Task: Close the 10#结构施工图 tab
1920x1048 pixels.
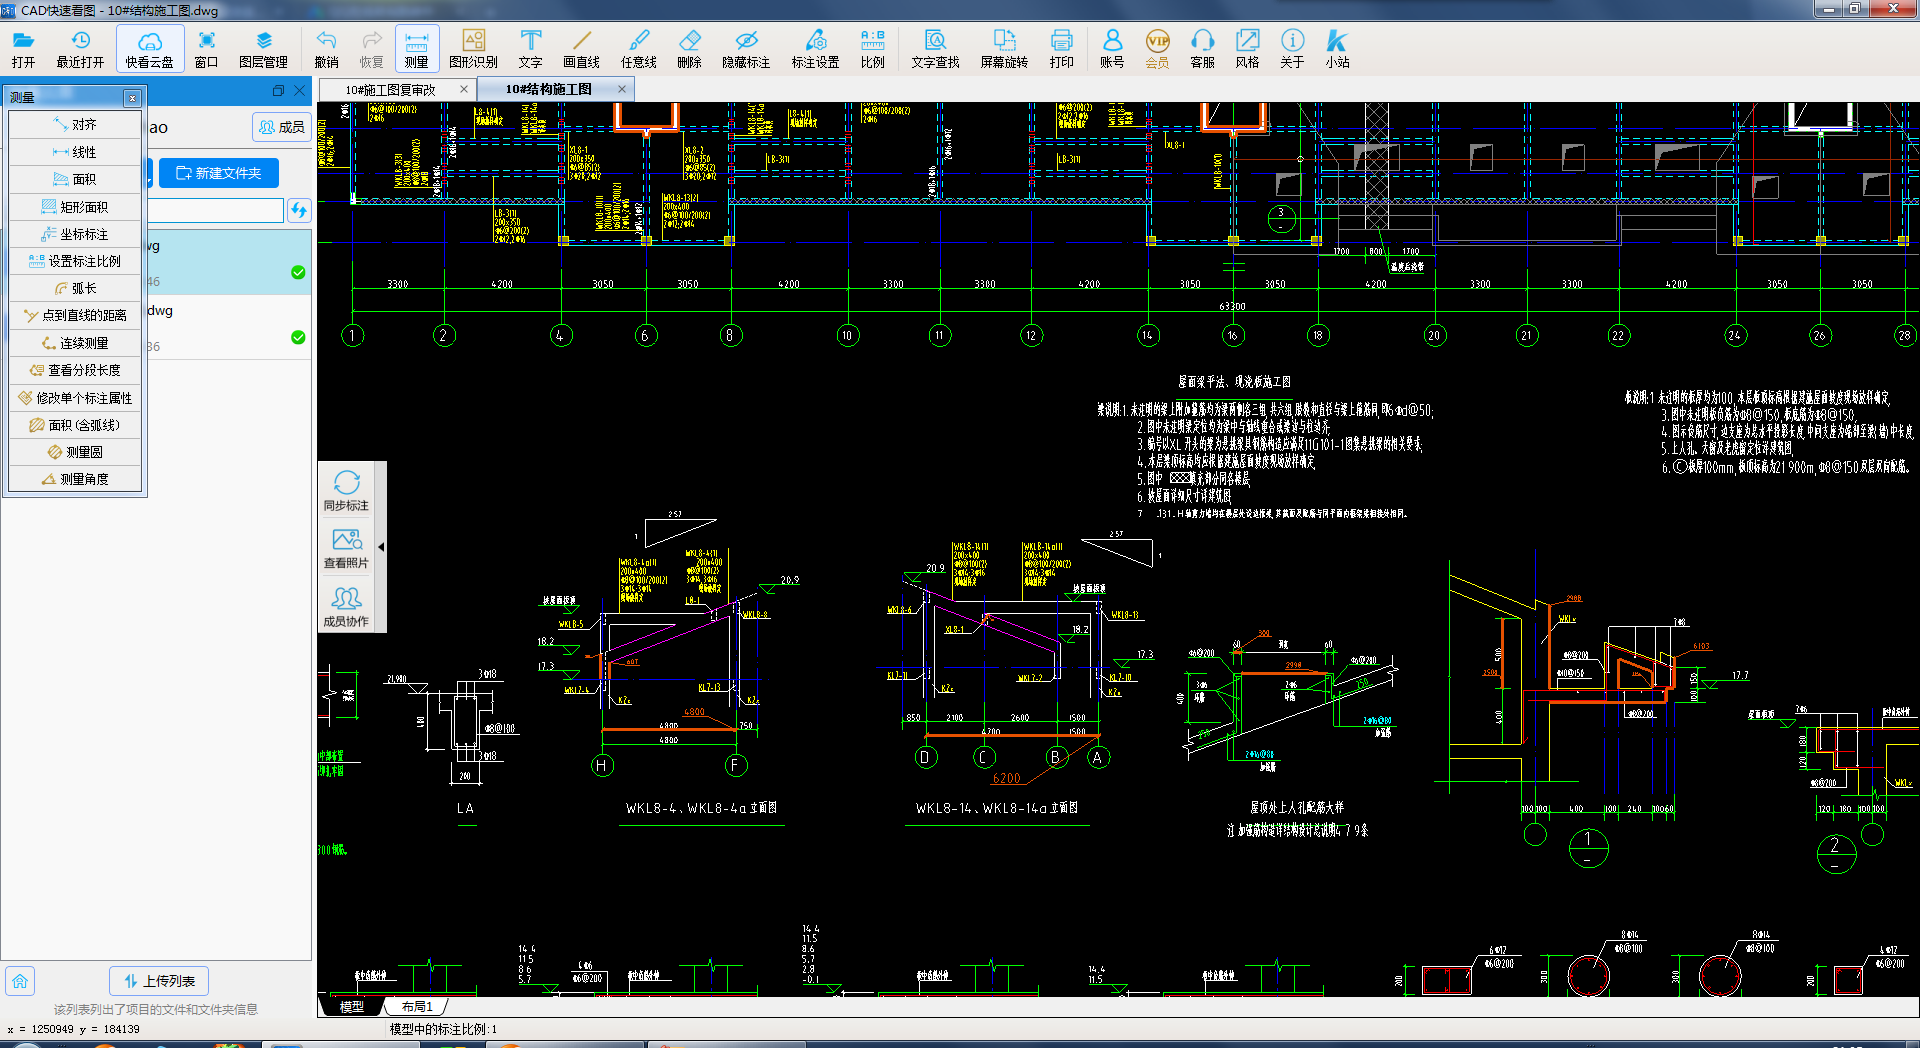Action: pyautogui.click(x=622, y=89)
